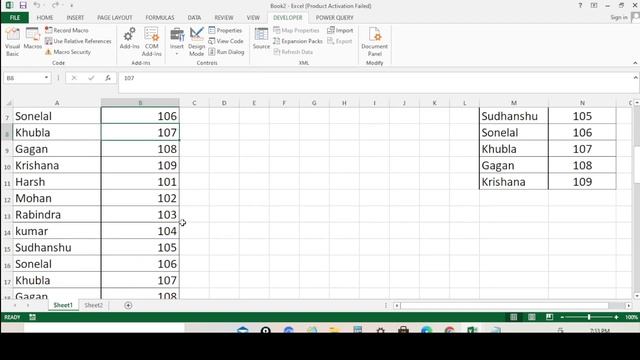This screenshot has width=640, height=360.
Task: Open Expansion Packs
Action: (298, 41)
